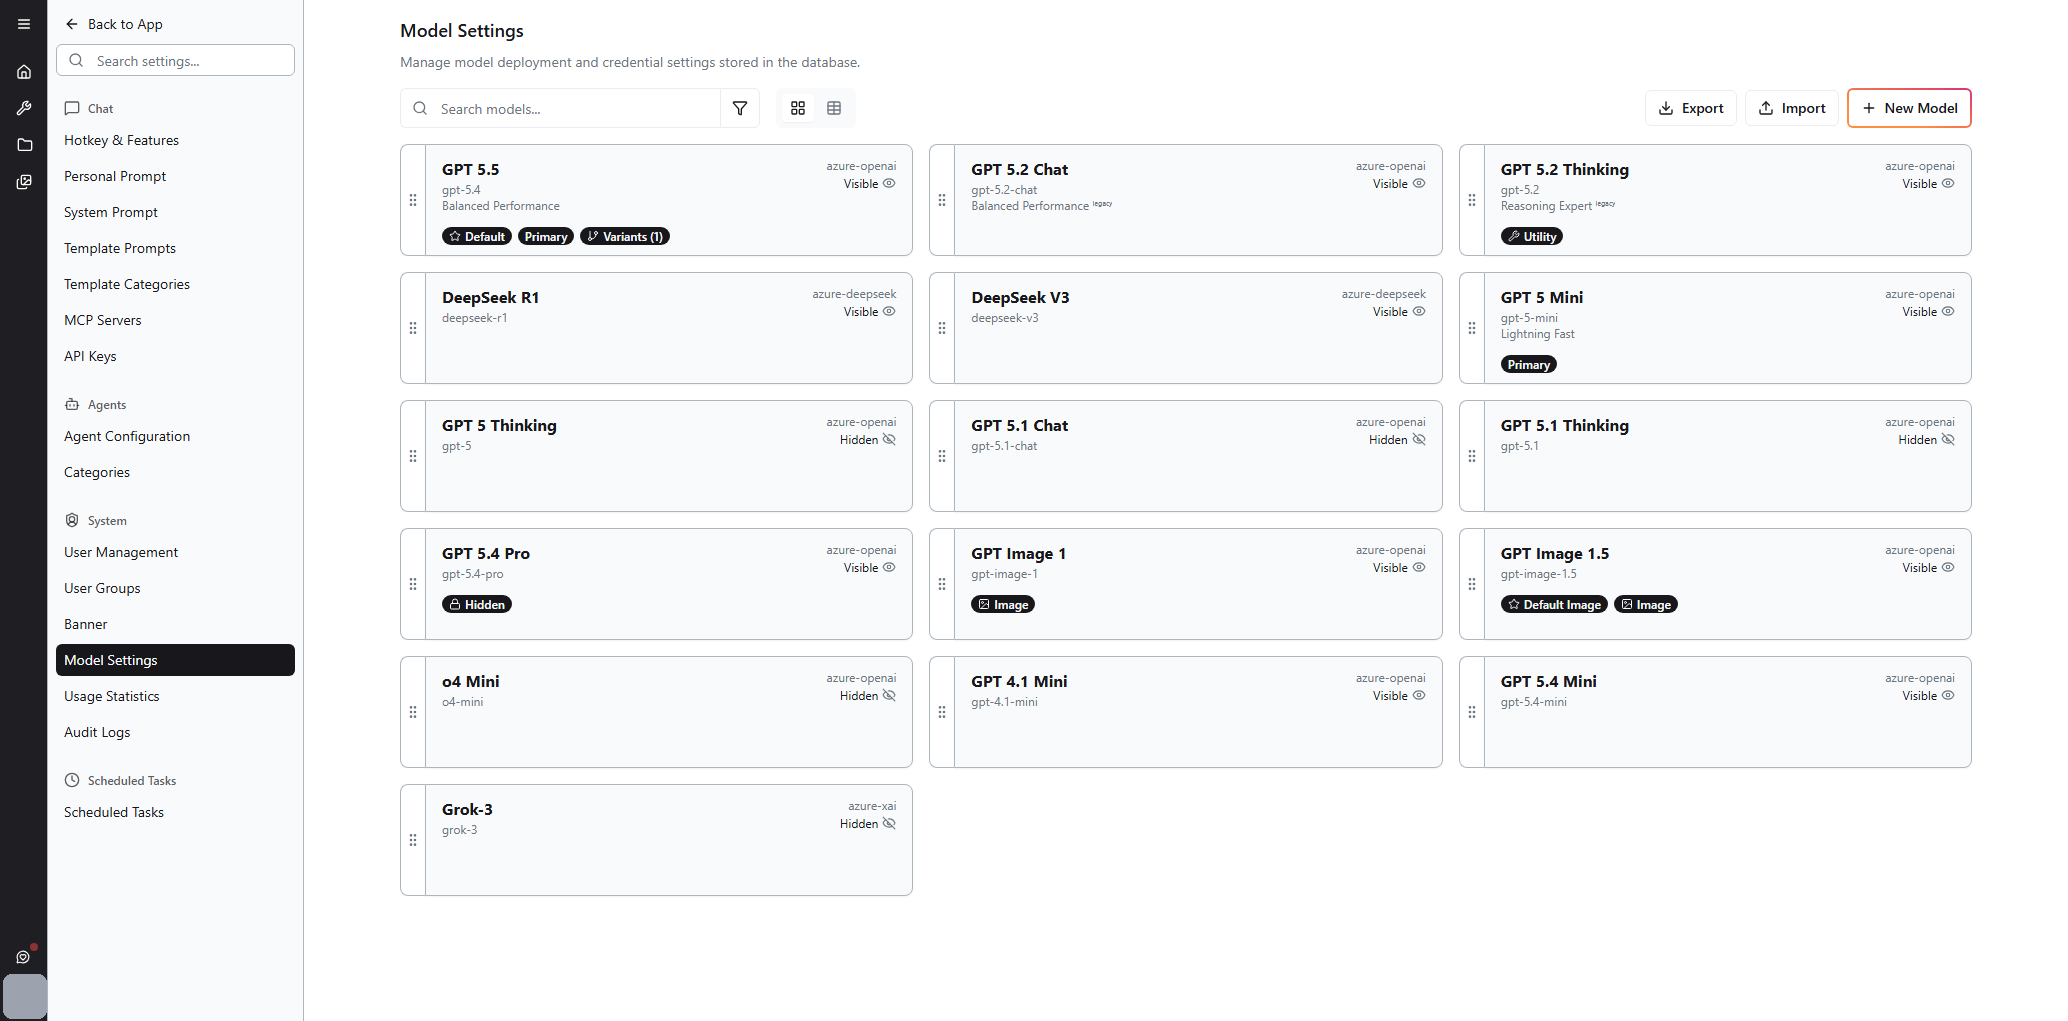The height and width of the screenshot is (1021, 2068).
Task: Grab the drag handle of GPT 5.4 Pro card
Action: (413, 584)
